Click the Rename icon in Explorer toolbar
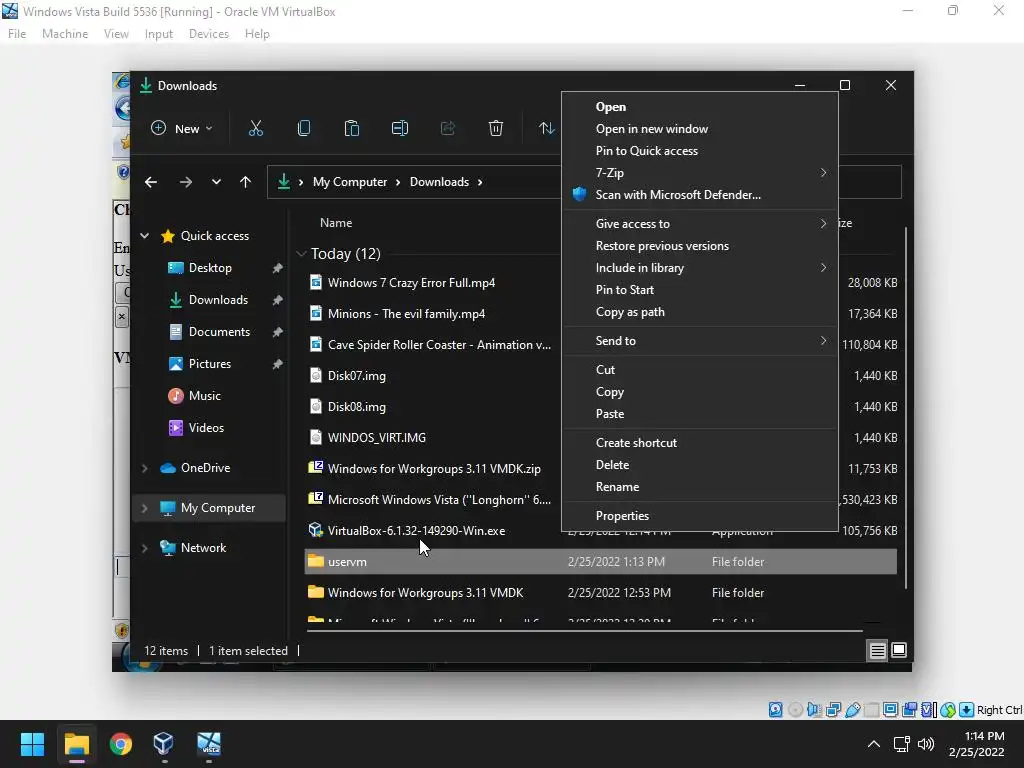Viewport: 1024px width, 768px height. [400, 129]
